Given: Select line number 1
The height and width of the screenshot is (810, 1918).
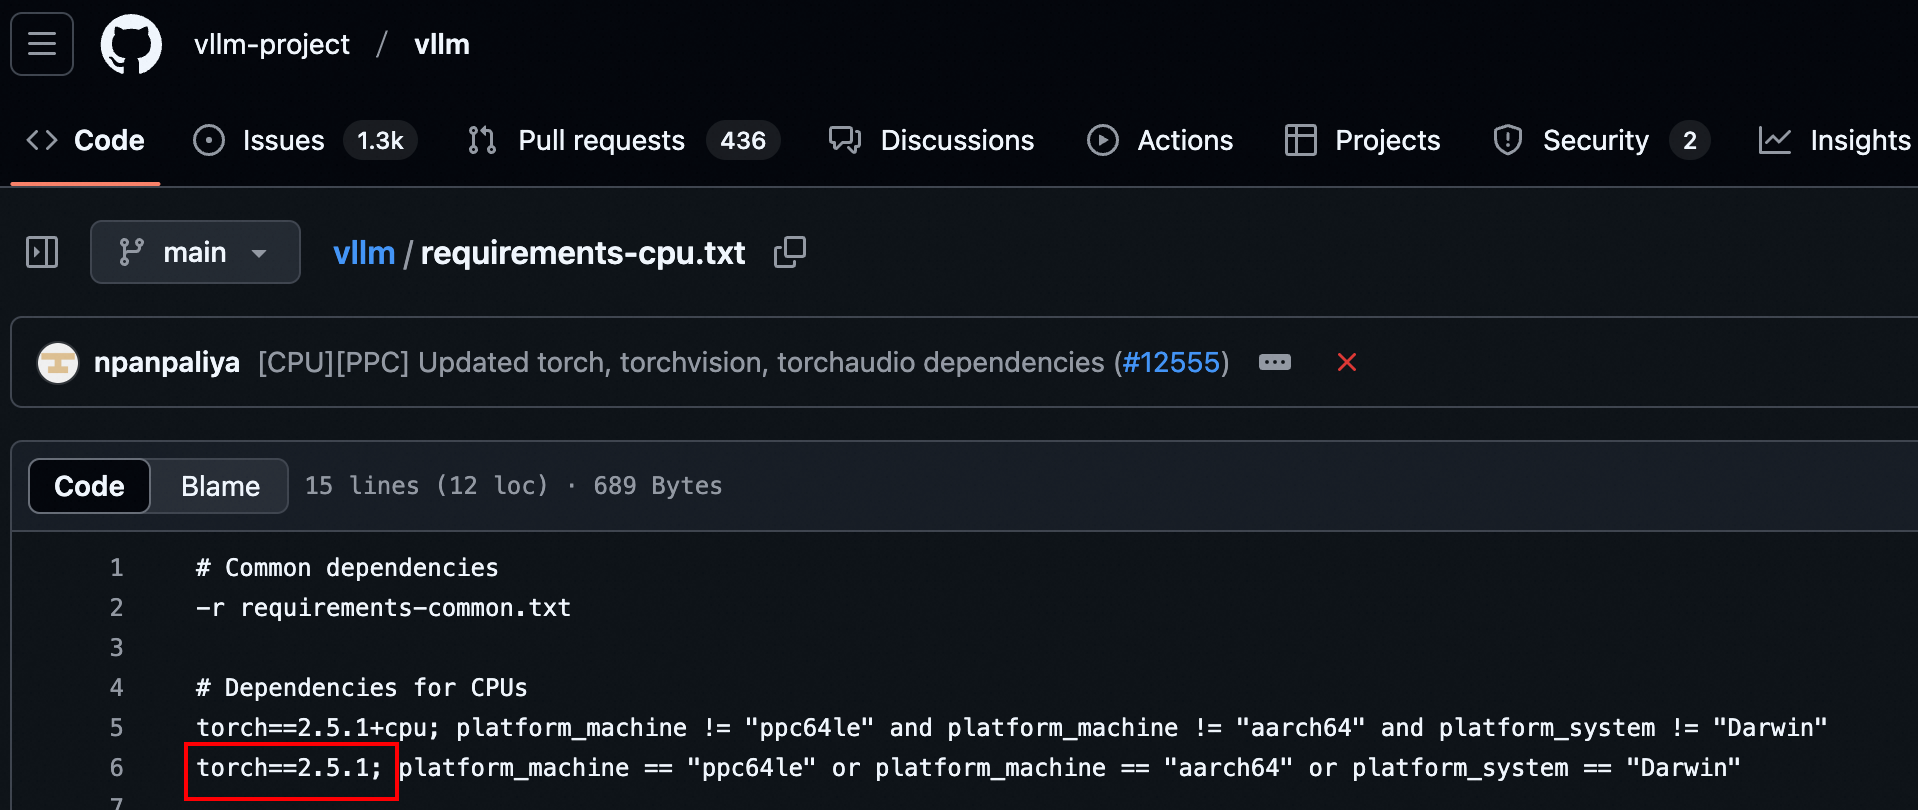Looking at the screenshot, I should 116,568.
